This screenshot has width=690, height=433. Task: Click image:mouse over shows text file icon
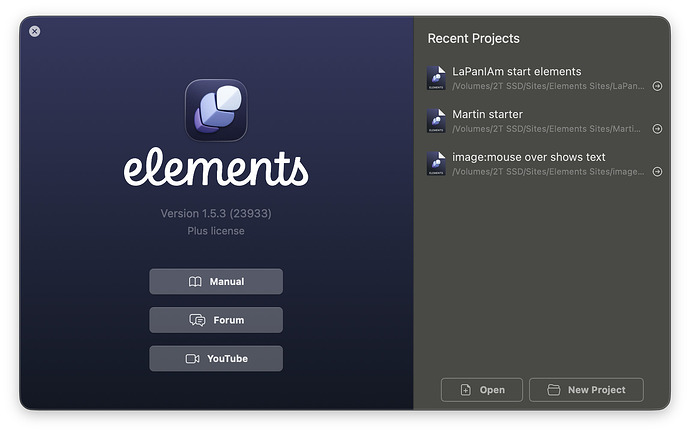coord(437,163)
